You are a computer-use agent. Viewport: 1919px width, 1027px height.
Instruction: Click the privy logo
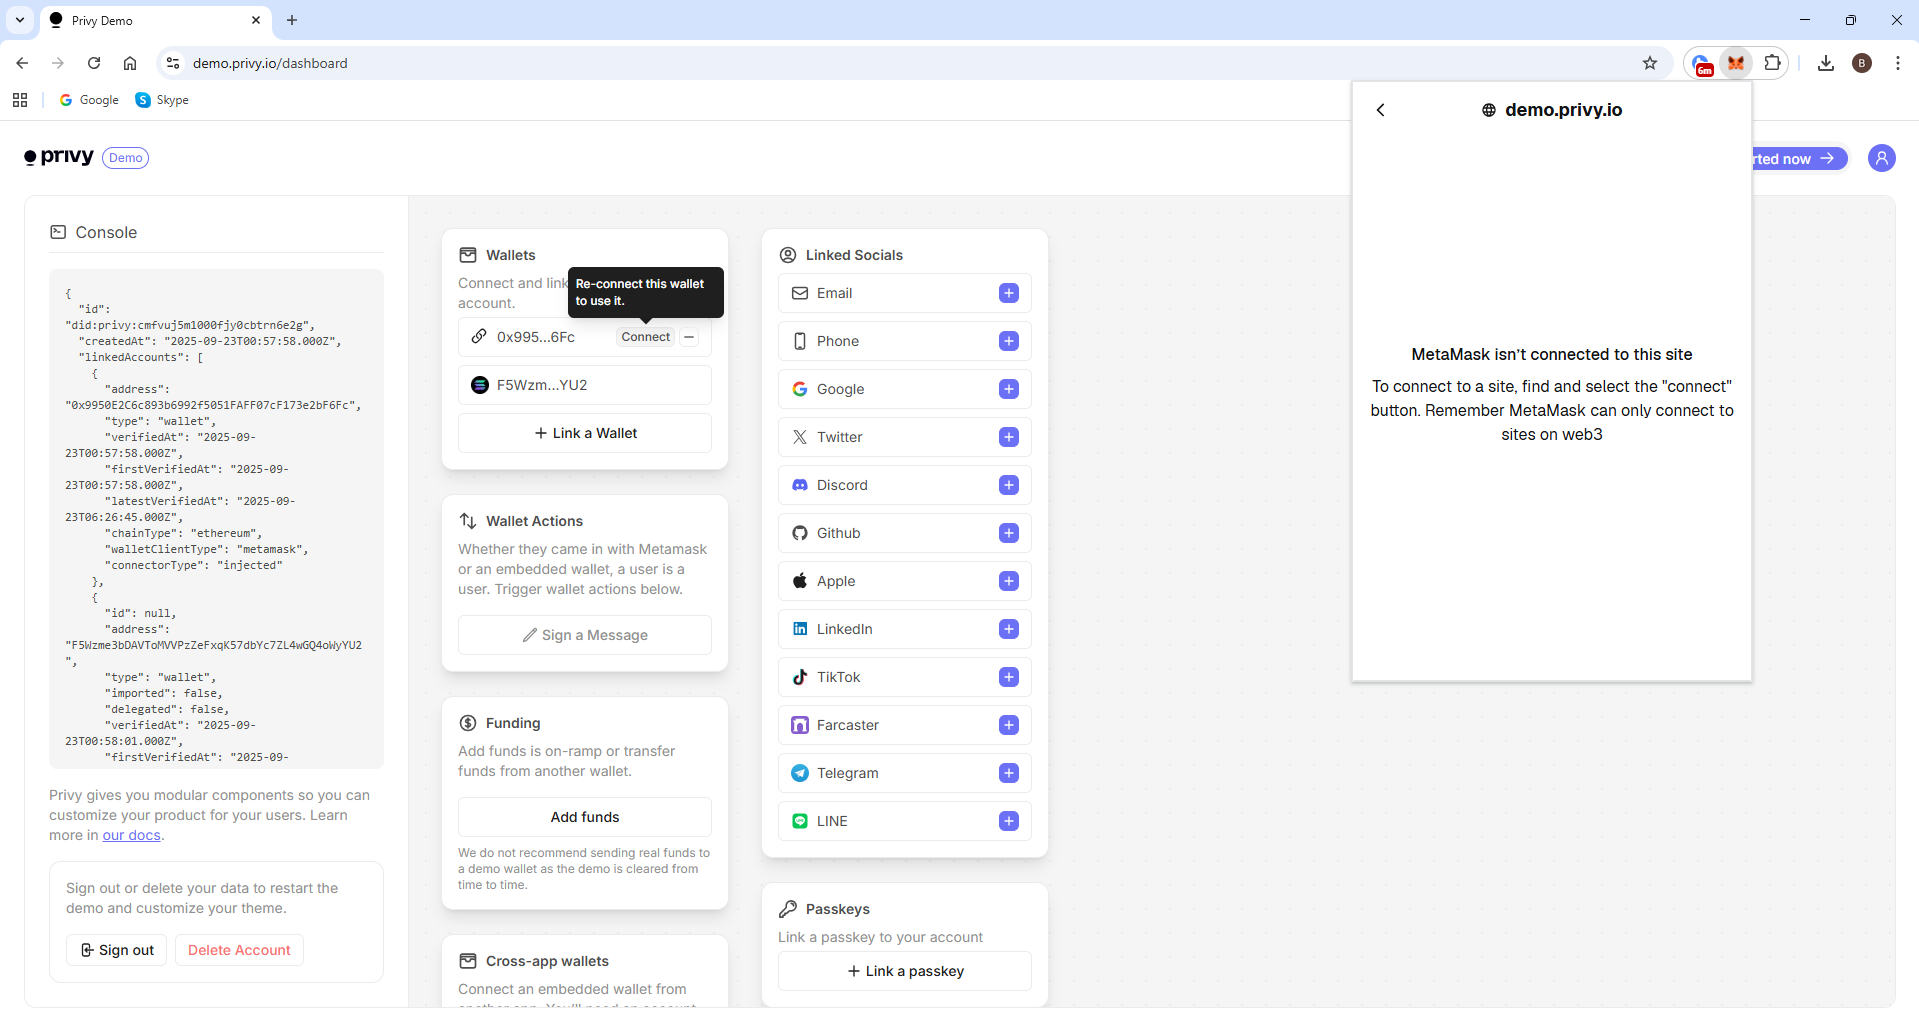[x=59, y=157]
